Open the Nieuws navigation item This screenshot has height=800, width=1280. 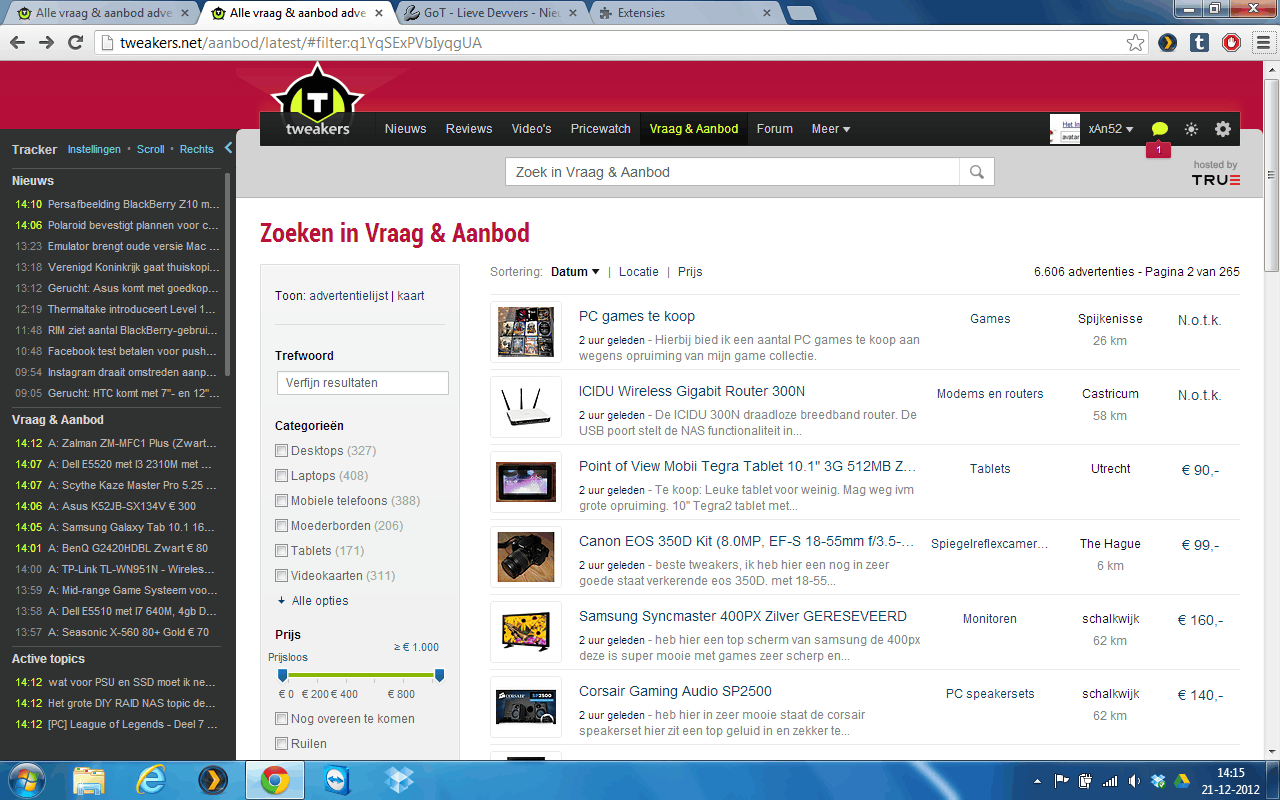[x=405, y=129]
